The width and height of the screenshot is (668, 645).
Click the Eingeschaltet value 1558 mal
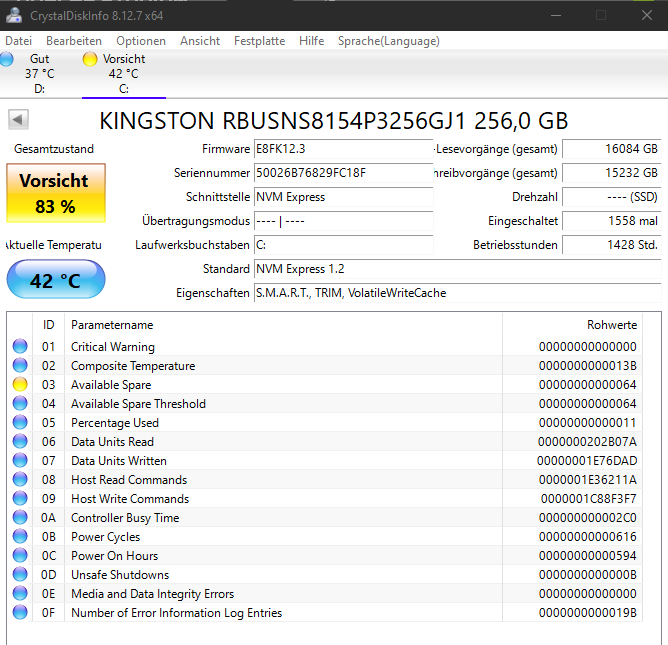(x=611, y=221)
